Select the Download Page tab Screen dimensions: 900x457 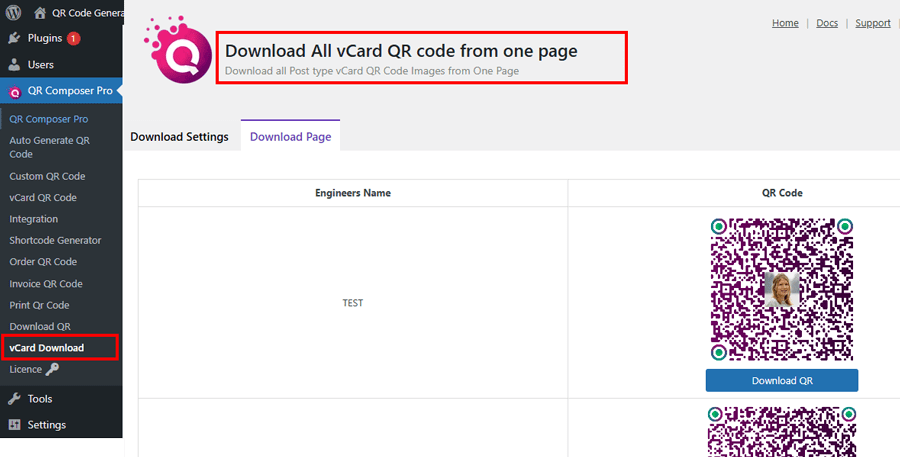click(x=290, y=136)
